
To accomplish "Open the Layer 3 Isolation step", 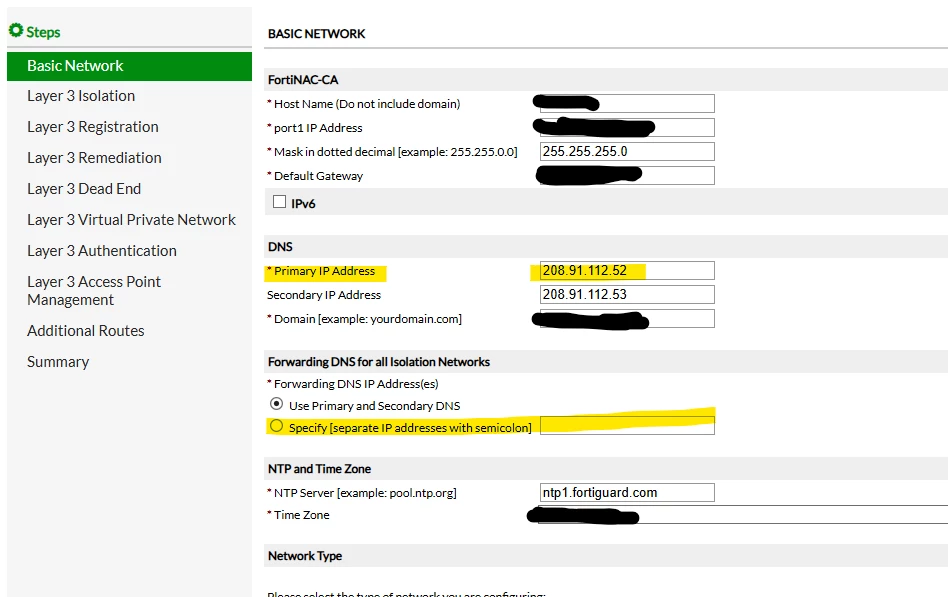I will point(81,96).
